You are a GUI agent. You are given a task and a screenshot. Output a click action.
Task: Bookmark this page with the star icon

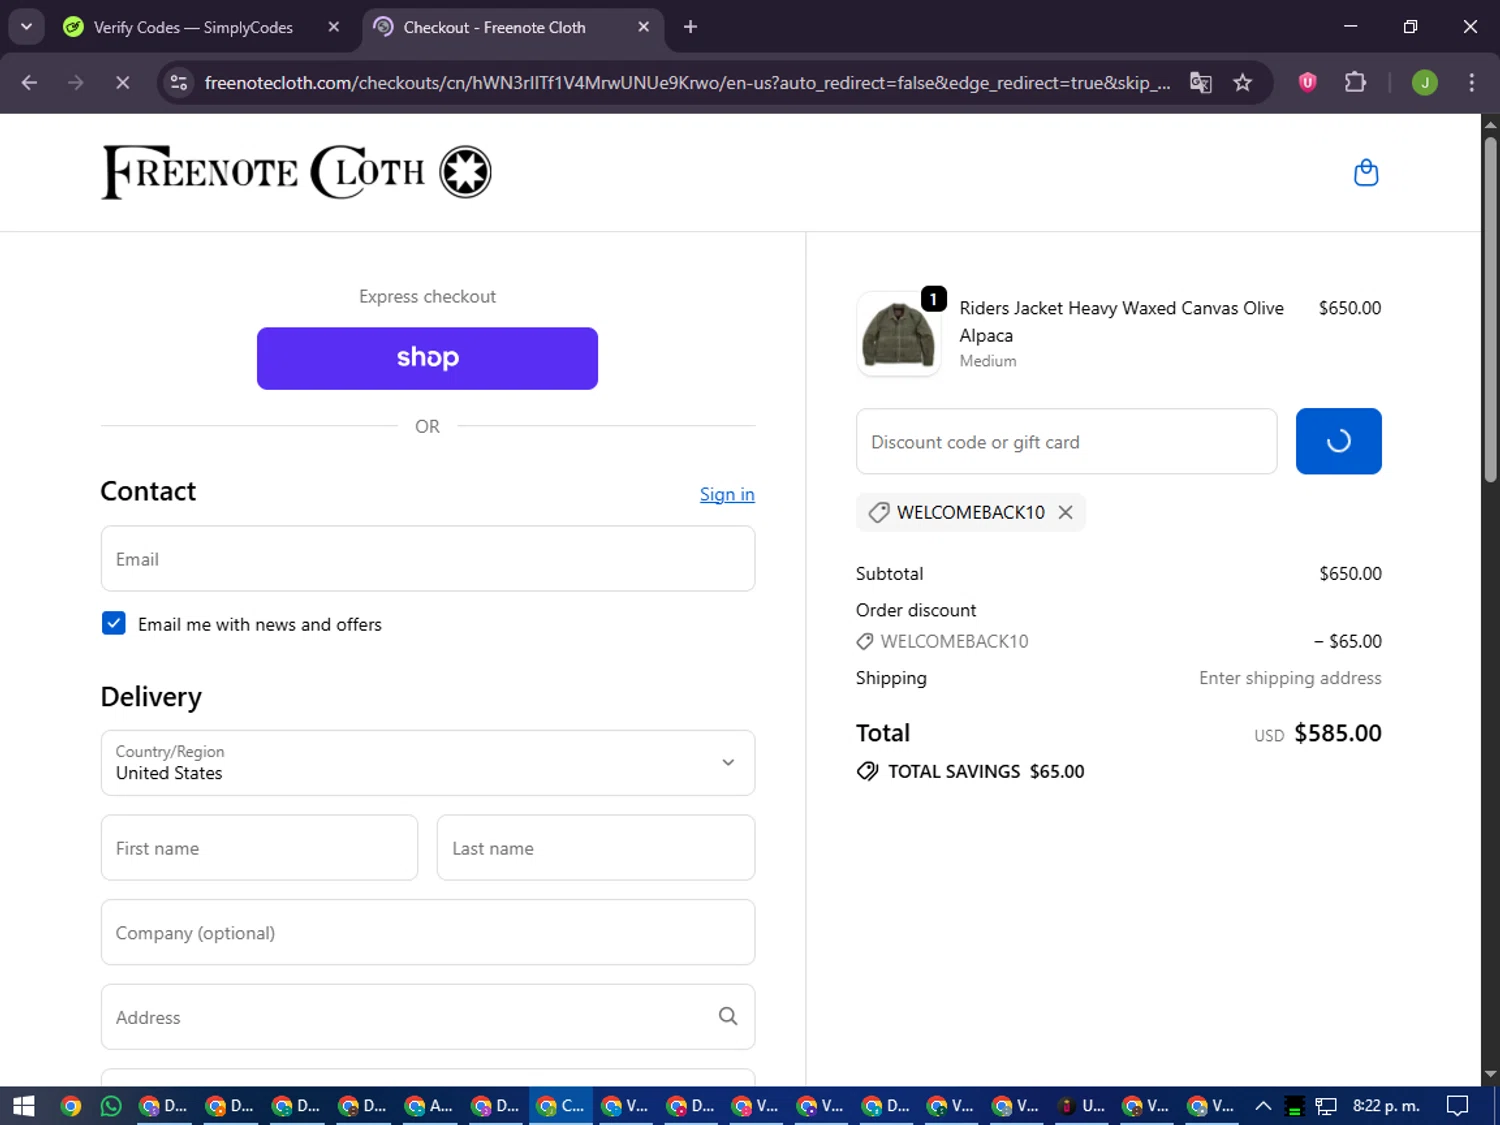coord(1243,83)
